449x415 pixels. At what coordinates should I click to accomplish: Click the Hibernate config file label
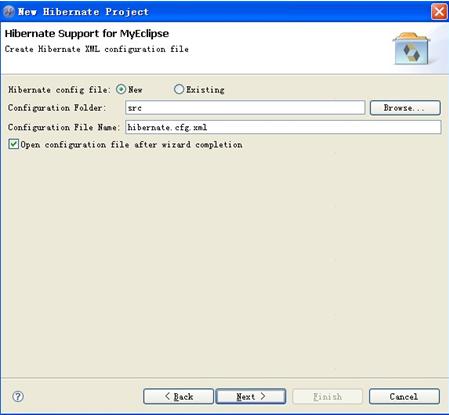(59, 90)
